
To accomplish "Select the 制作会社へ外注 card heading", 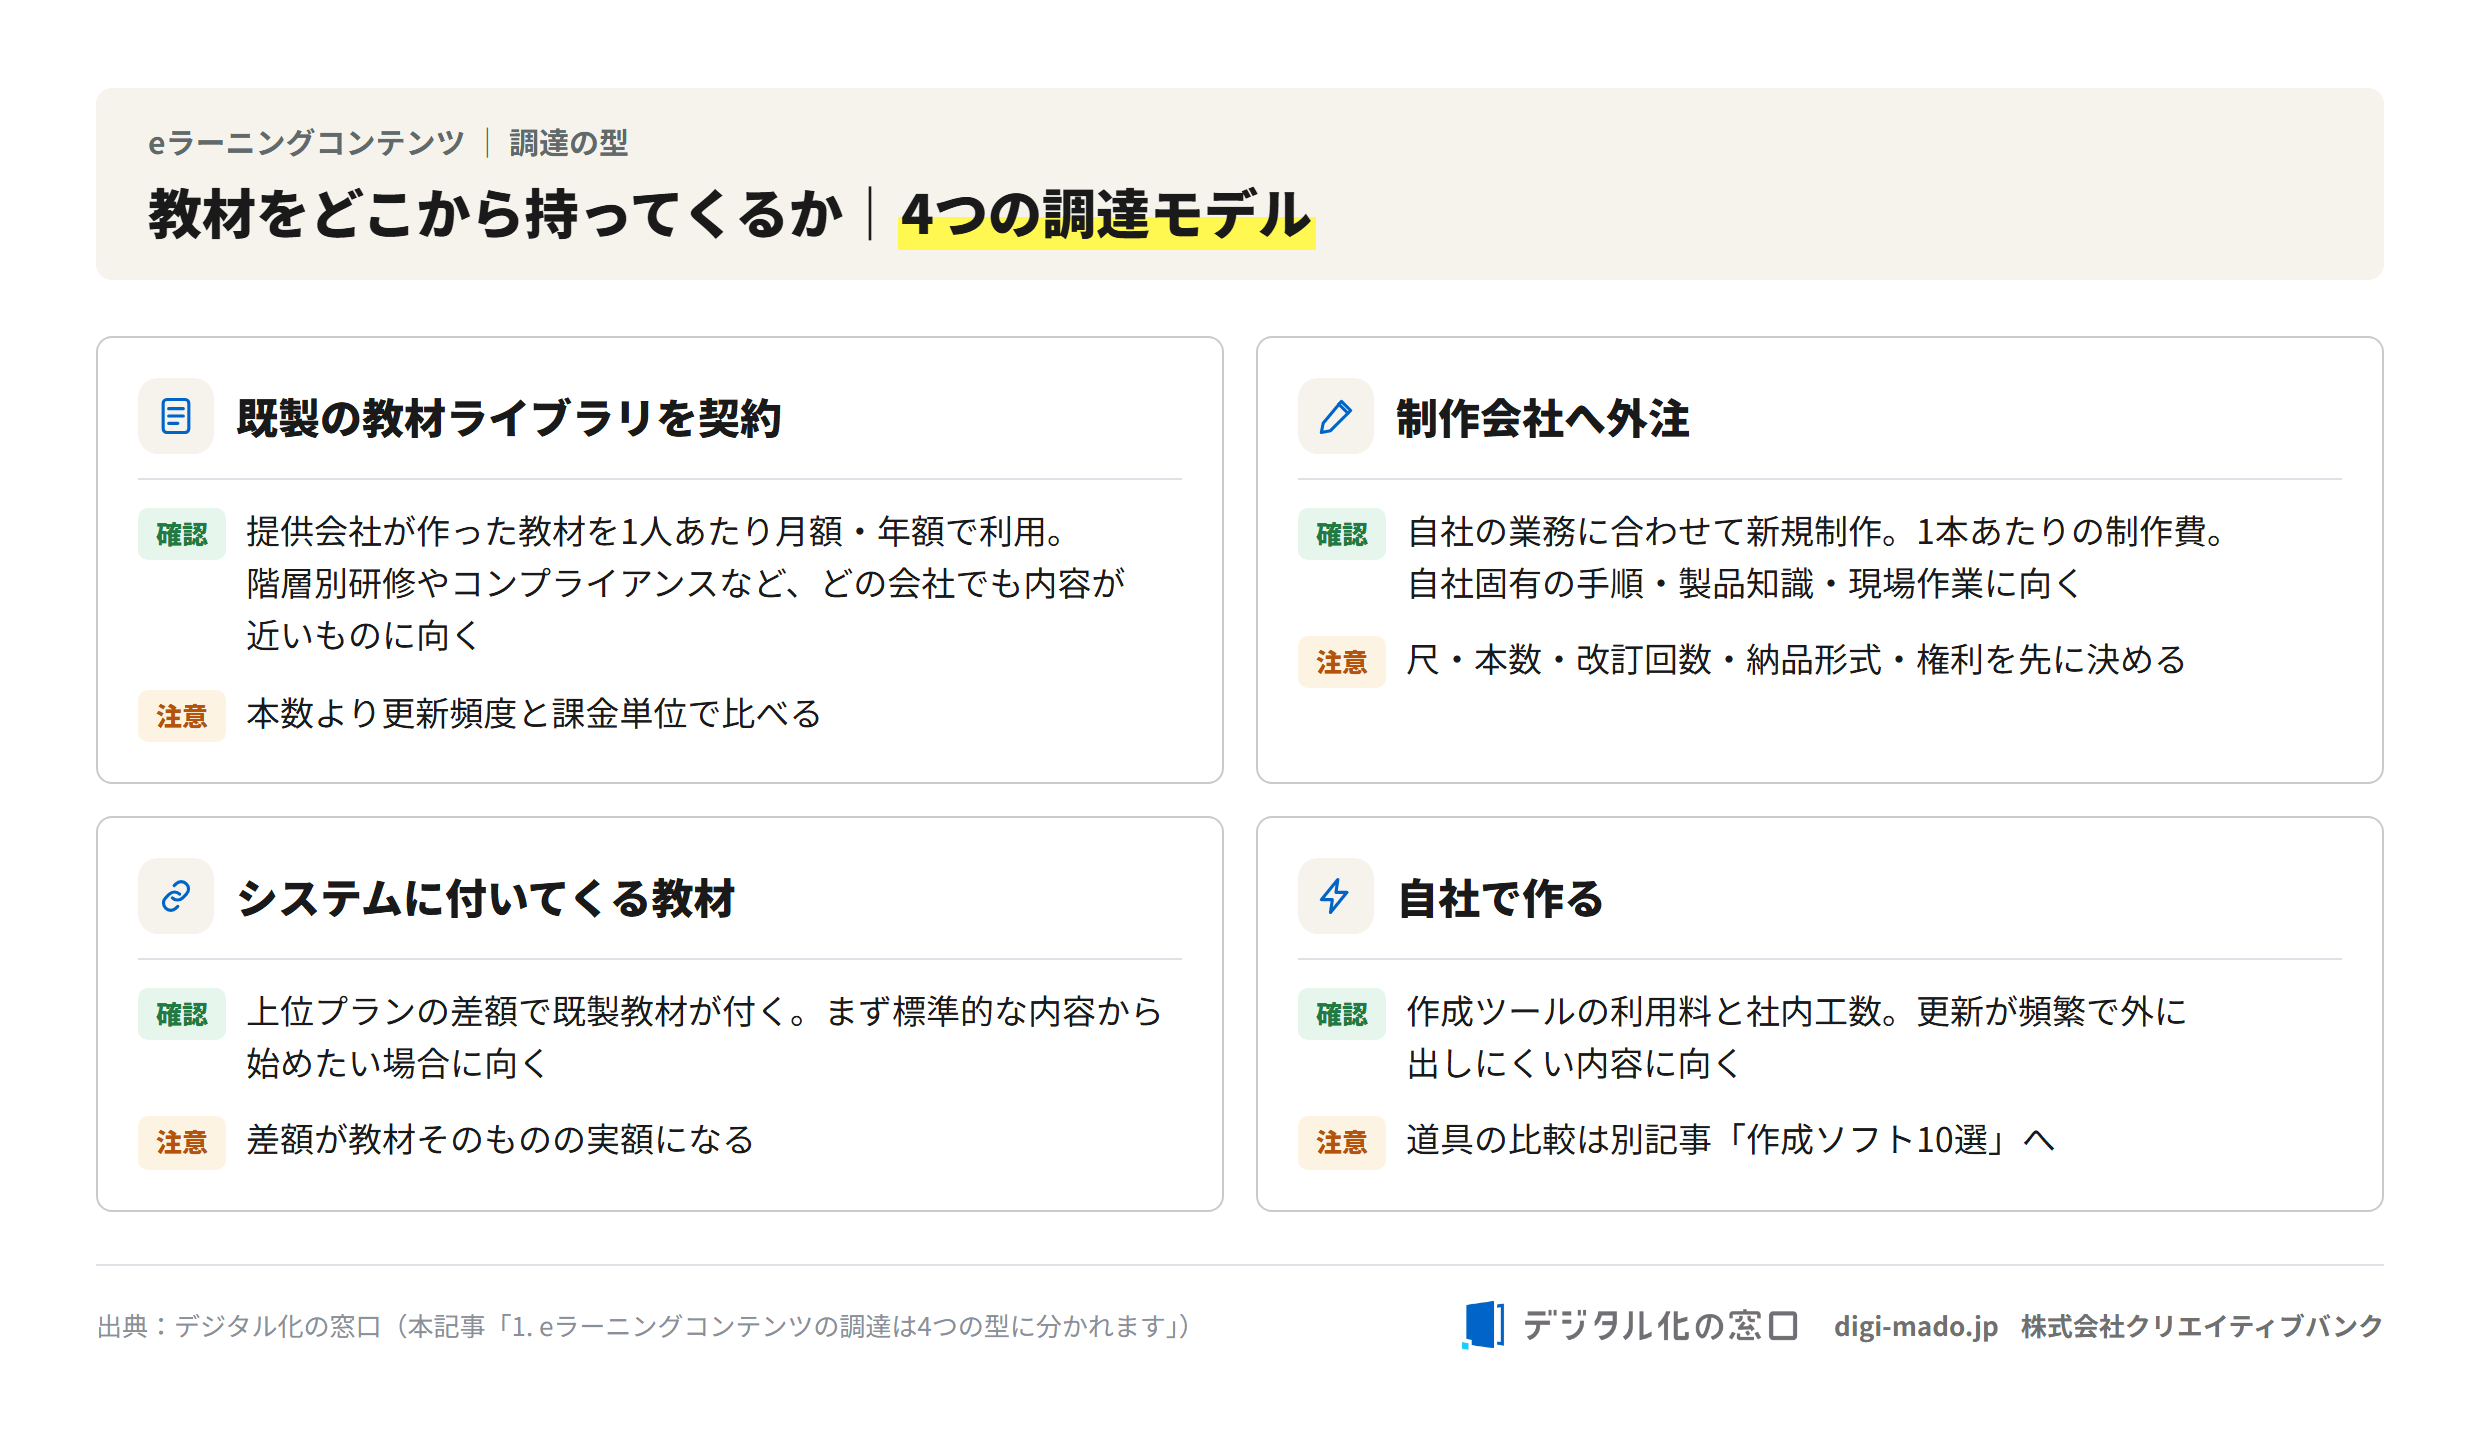I will pyautogui.click(x=1542, y=418).
